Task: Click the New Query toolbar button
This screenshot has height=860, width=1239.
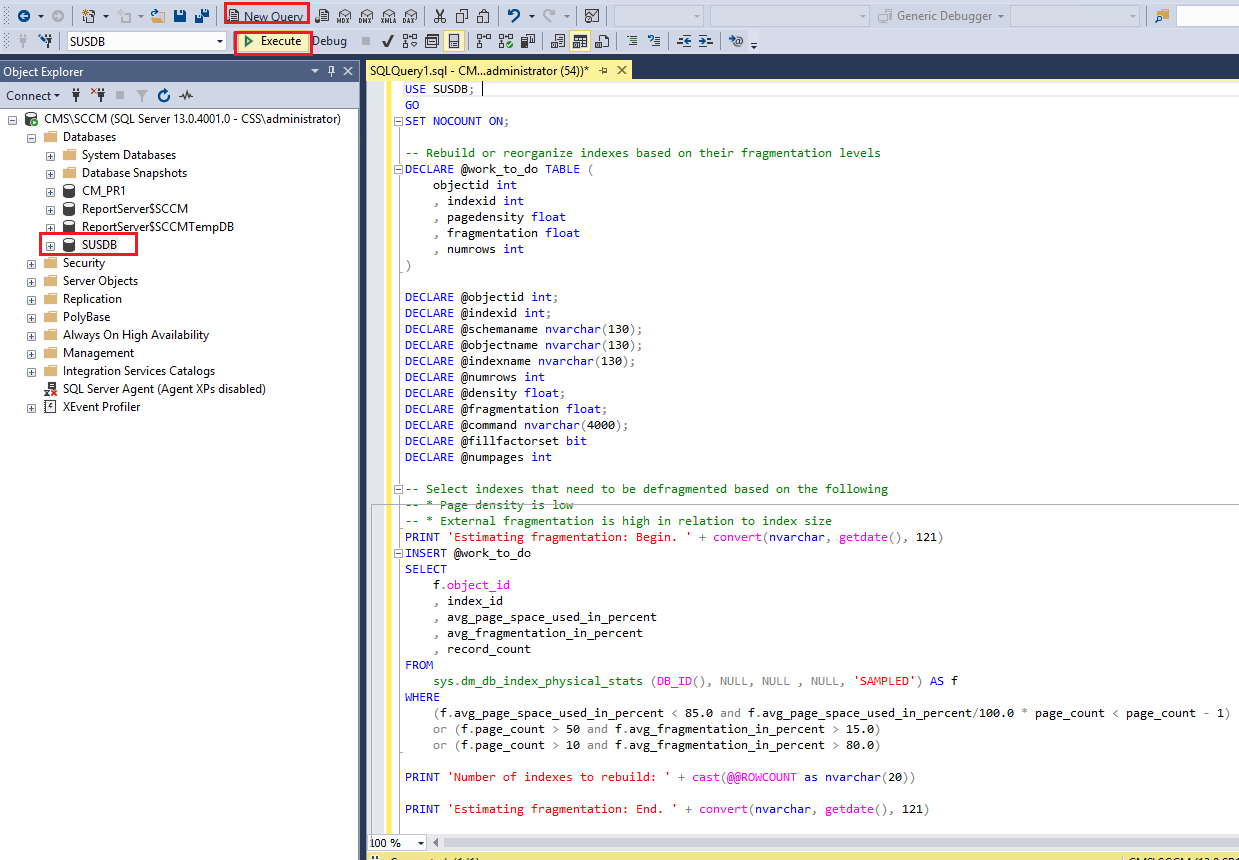Action: (x=266, y=16)
